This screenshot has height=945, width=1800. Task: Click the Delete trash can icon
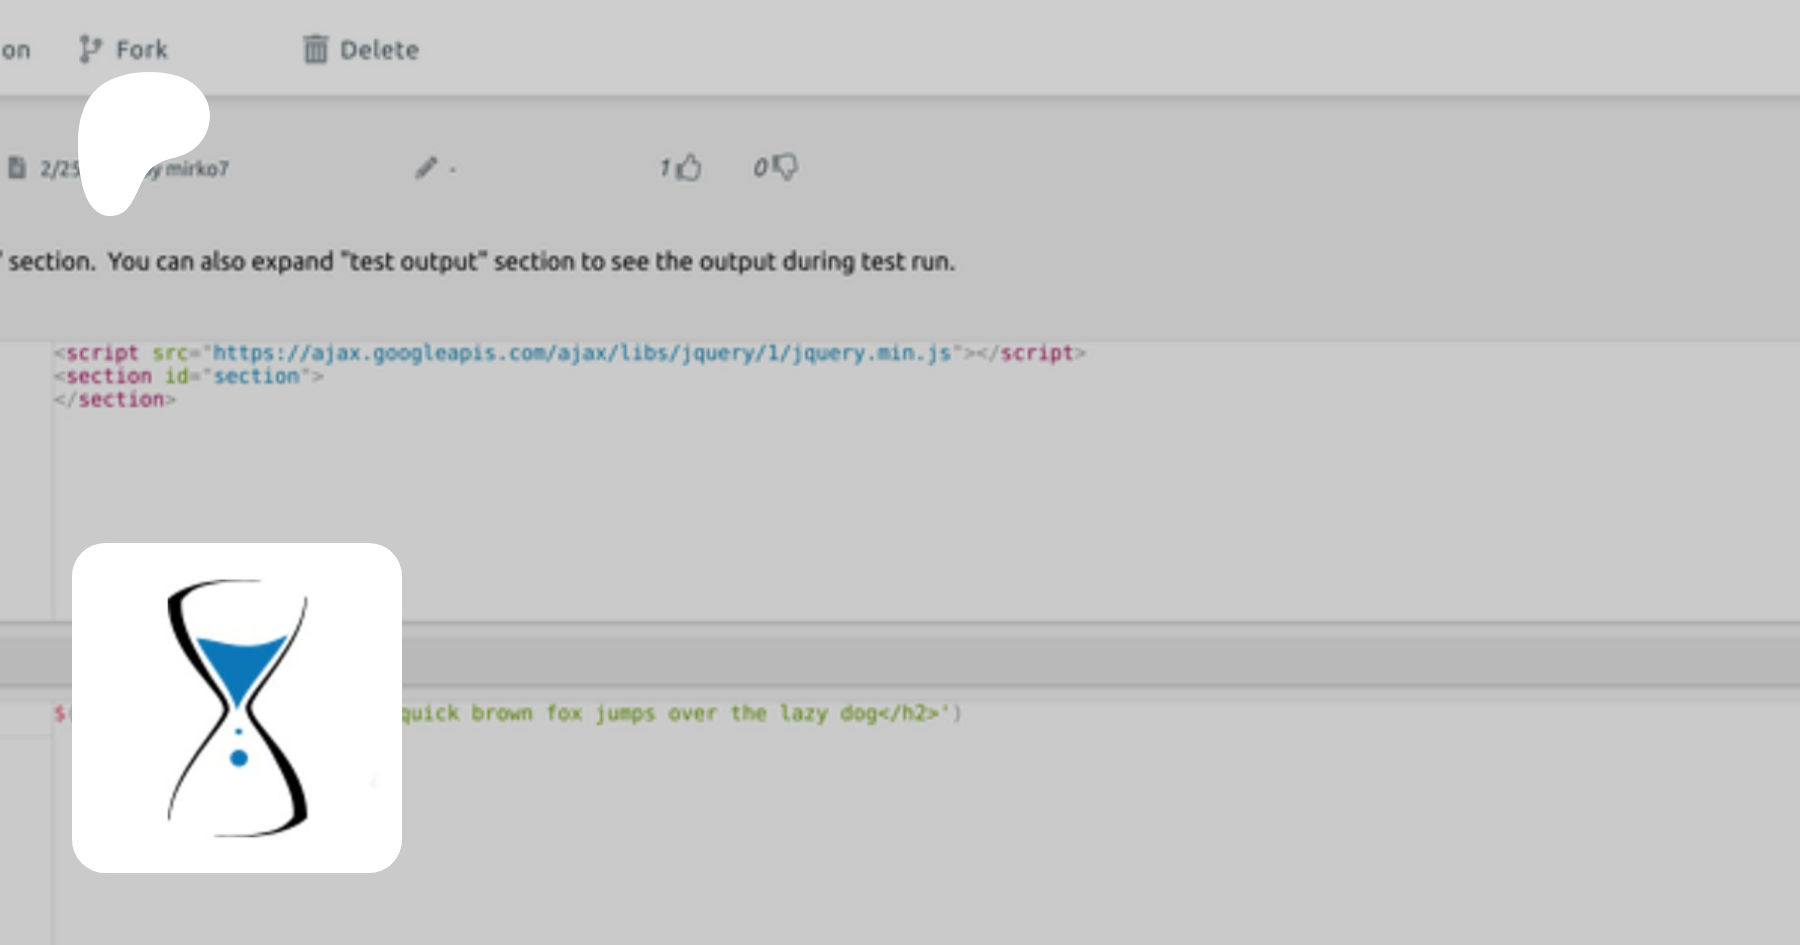pyautogui.click(x=315, y=49)
